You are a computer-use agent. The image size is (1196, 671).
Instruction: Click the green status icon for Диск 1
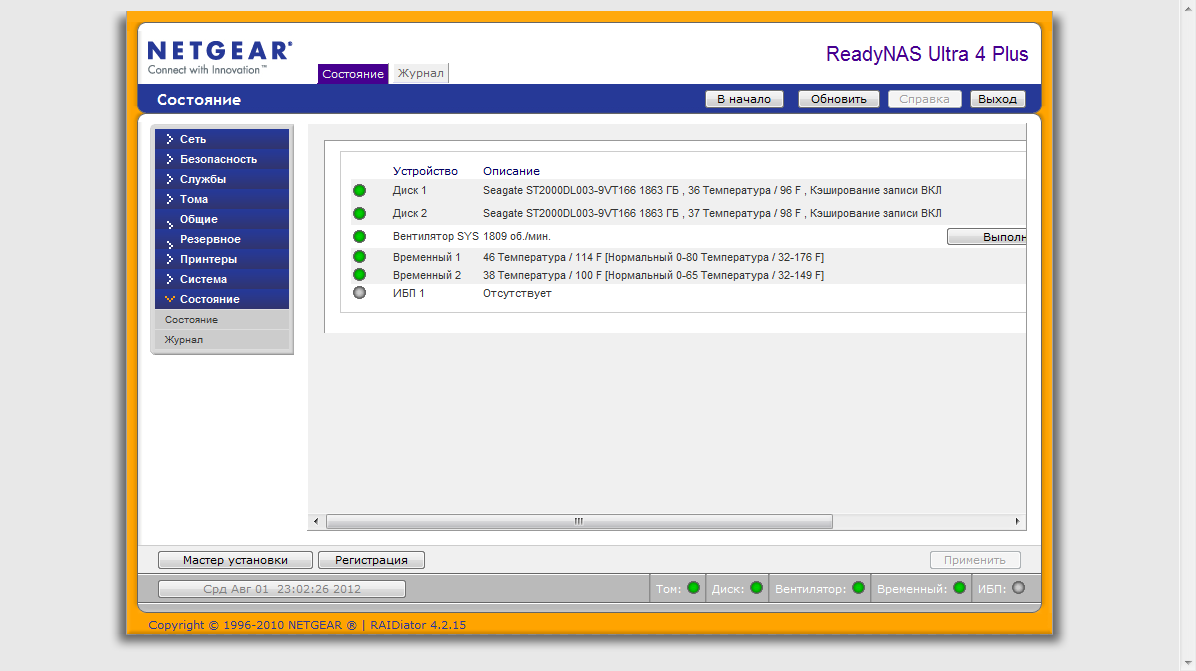click(x=359, y=191)
